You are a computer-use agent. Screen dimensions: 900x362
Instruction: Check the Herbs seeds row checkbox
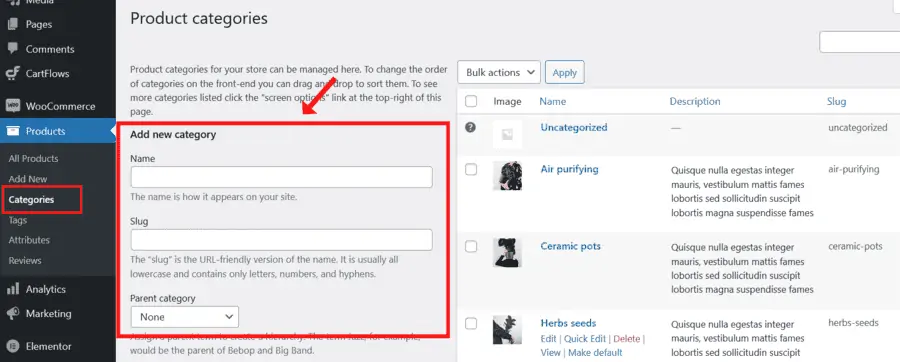471,324
